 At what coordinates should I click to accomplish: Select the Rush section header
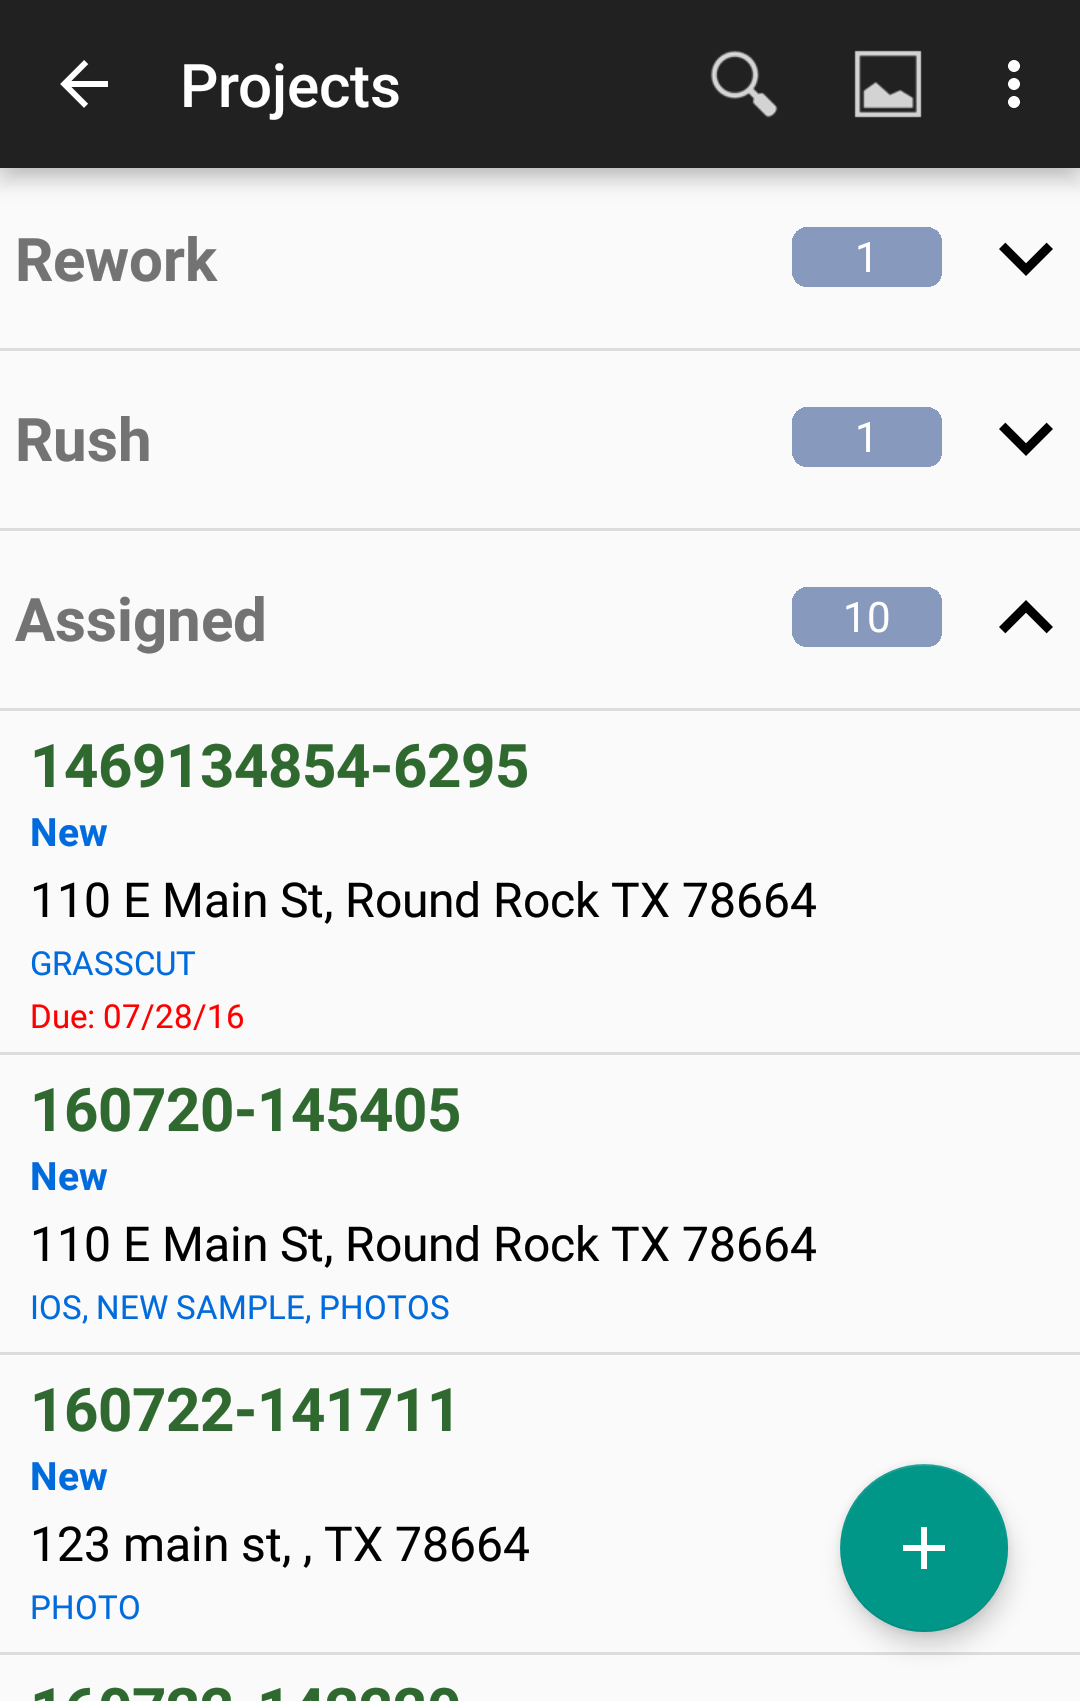click(84, 441)
